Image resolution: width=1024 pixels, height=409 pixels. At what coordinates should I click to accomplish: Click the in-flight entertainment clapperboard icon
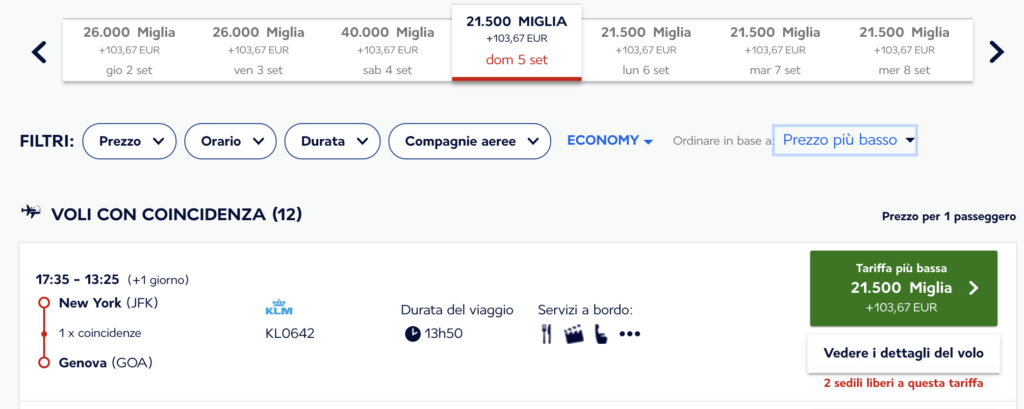(x=573, y=335)
